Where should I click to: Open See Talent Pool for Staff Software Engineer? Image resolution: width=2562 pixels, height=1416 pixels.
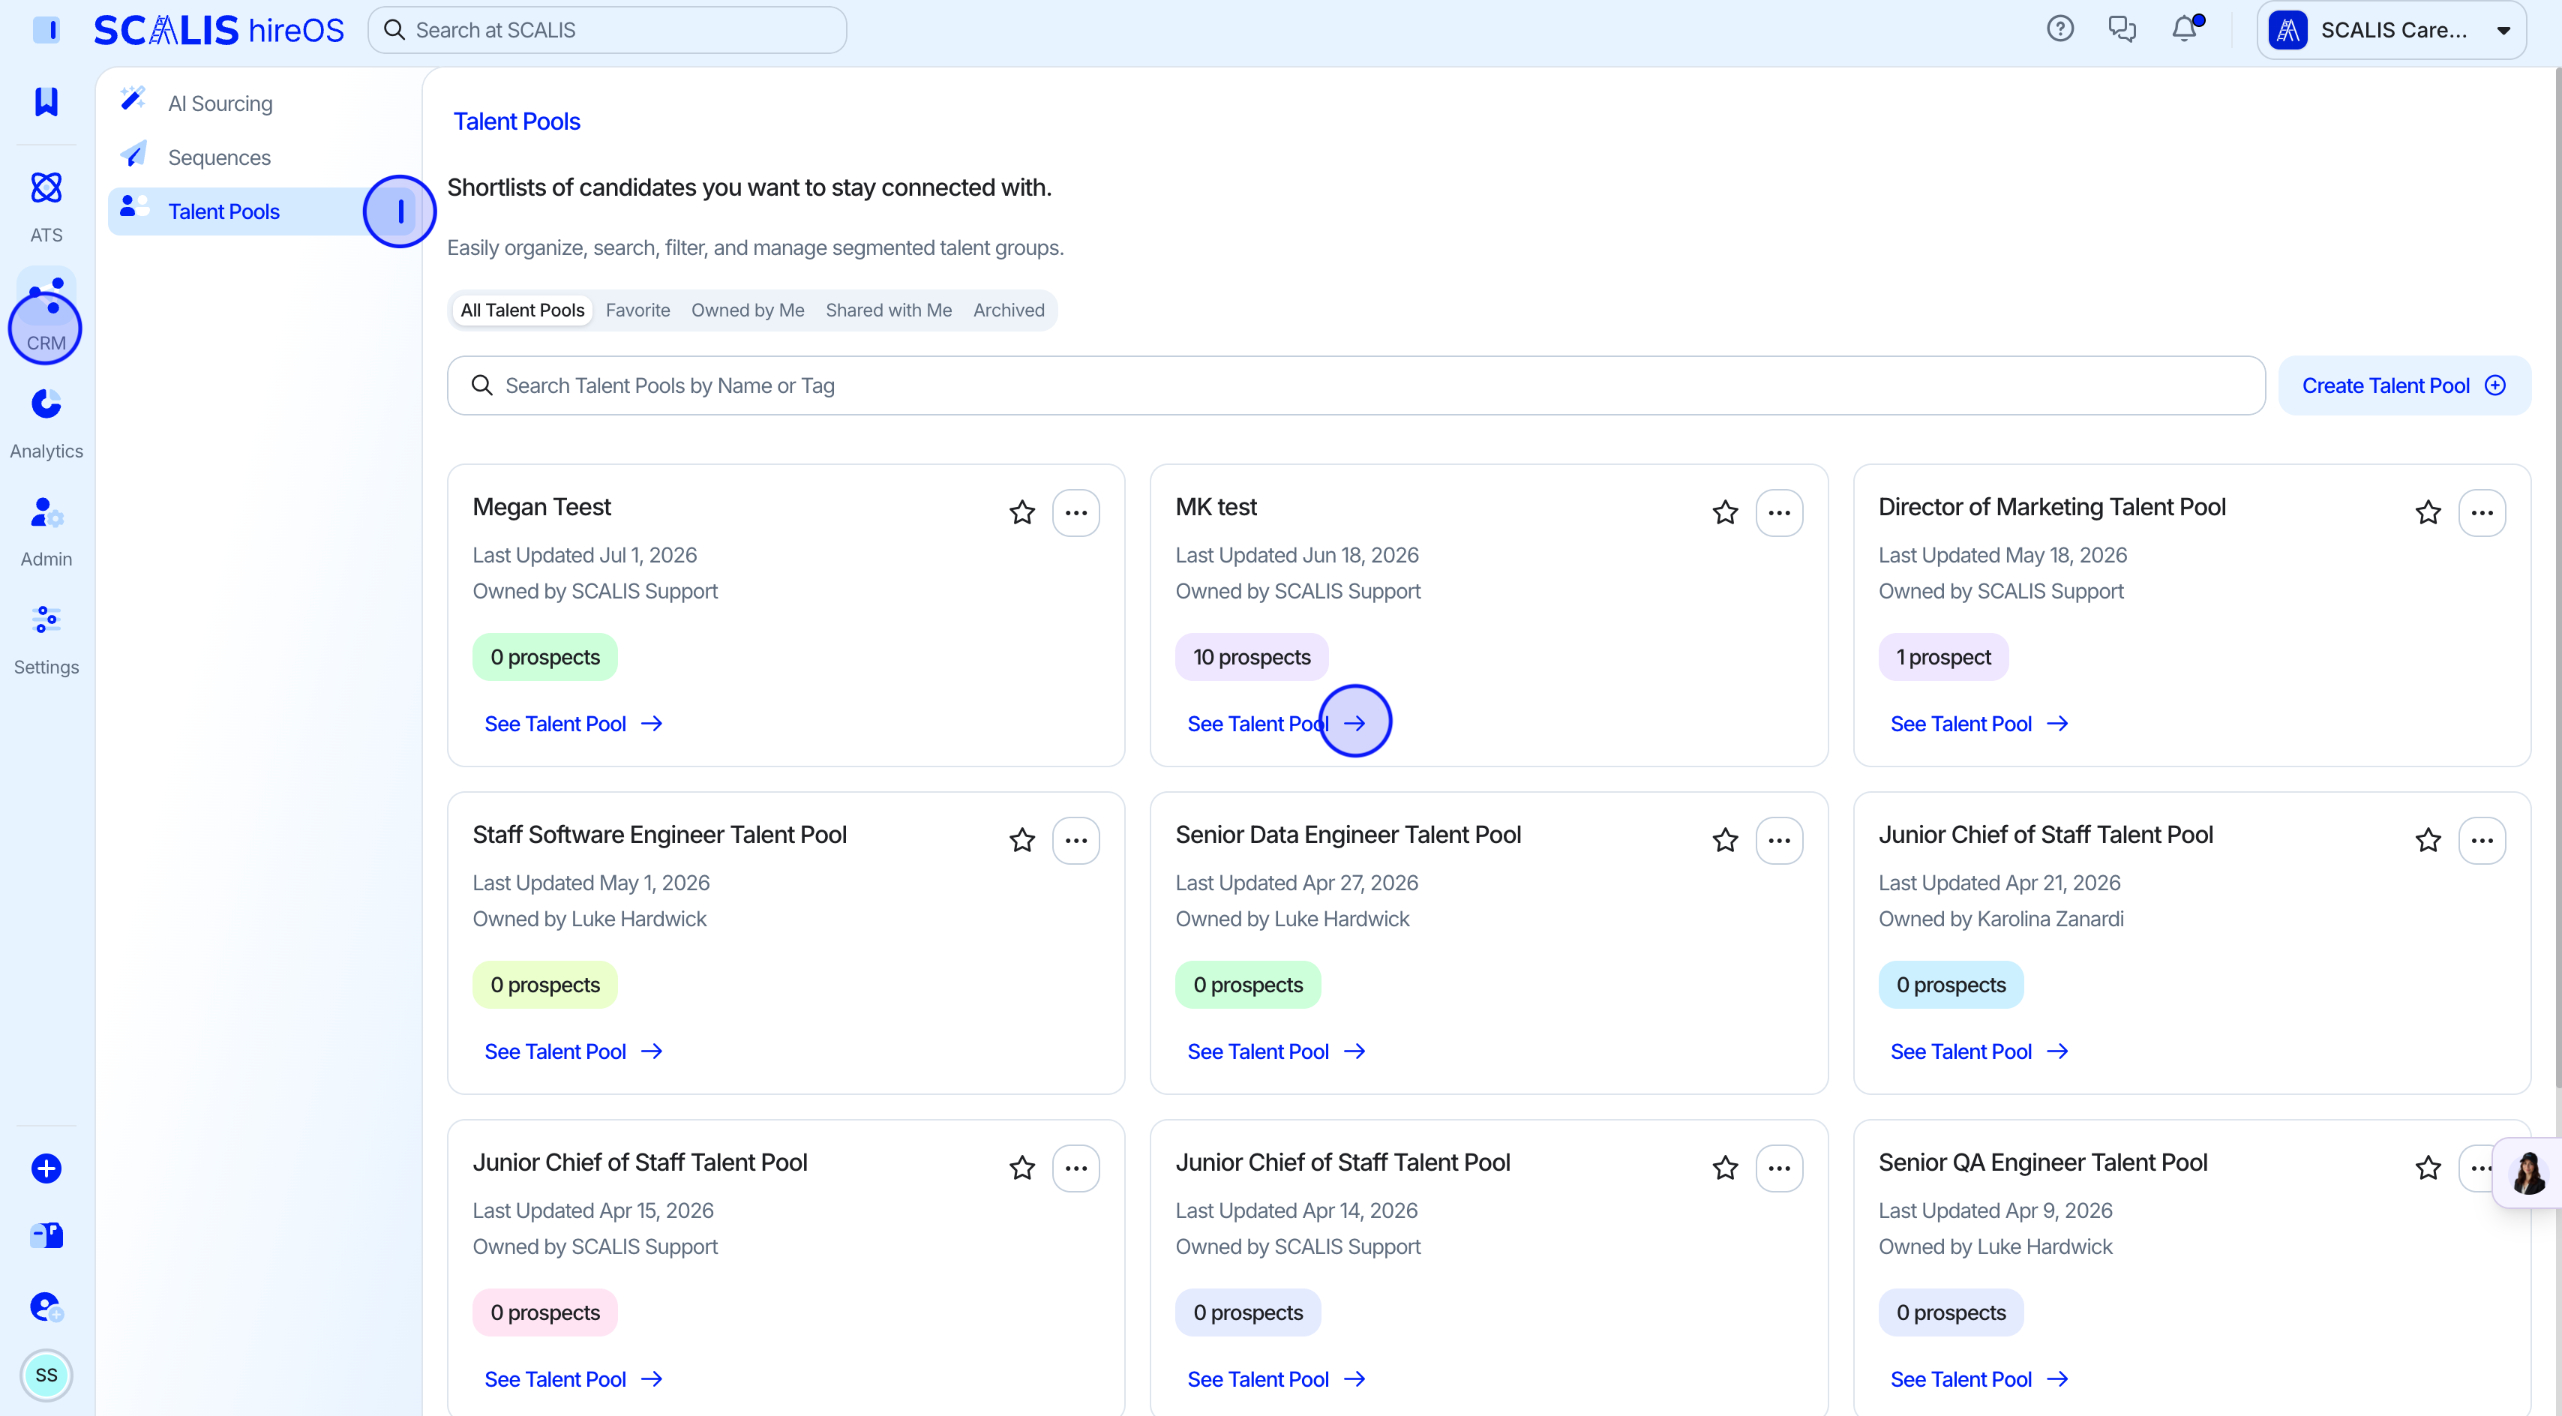tap(573, 1051)
